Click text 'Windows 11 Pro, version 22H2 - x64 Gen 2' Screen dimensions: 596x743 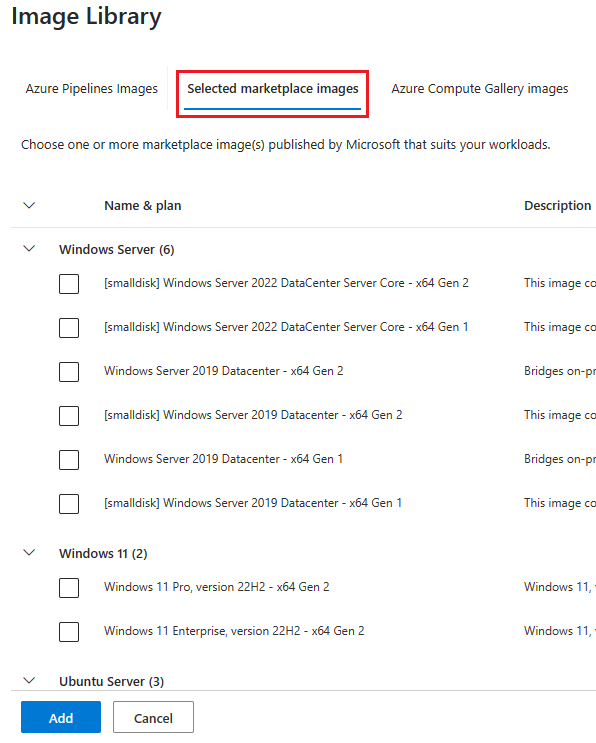pos(217,587)
